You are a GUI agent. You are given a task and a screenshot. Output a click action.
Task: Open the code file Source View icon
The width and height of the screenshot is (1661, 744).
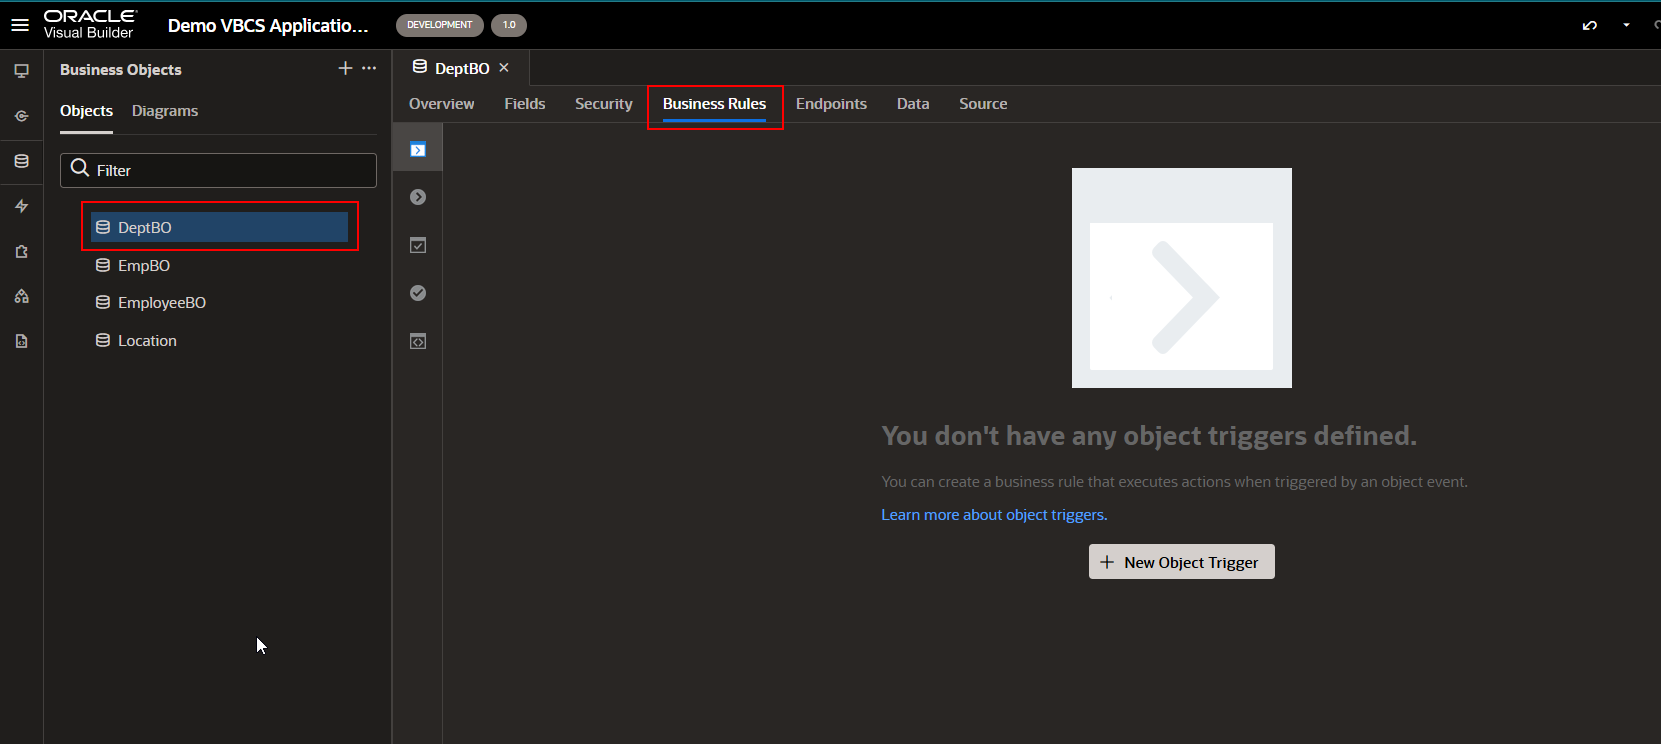[21, 341]
